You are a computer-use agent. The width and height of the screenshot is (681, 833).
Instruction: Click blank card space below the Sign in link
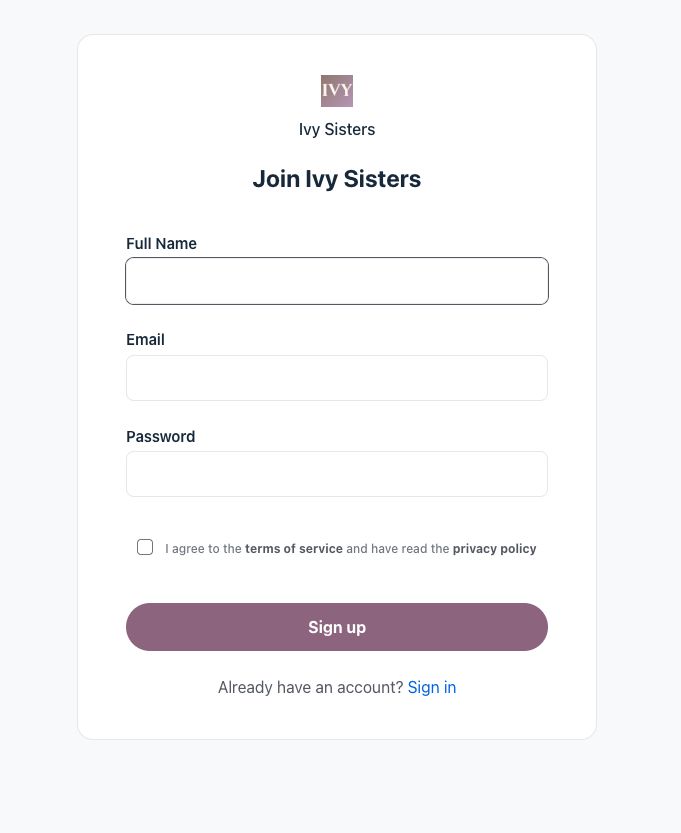coord(337,720)
